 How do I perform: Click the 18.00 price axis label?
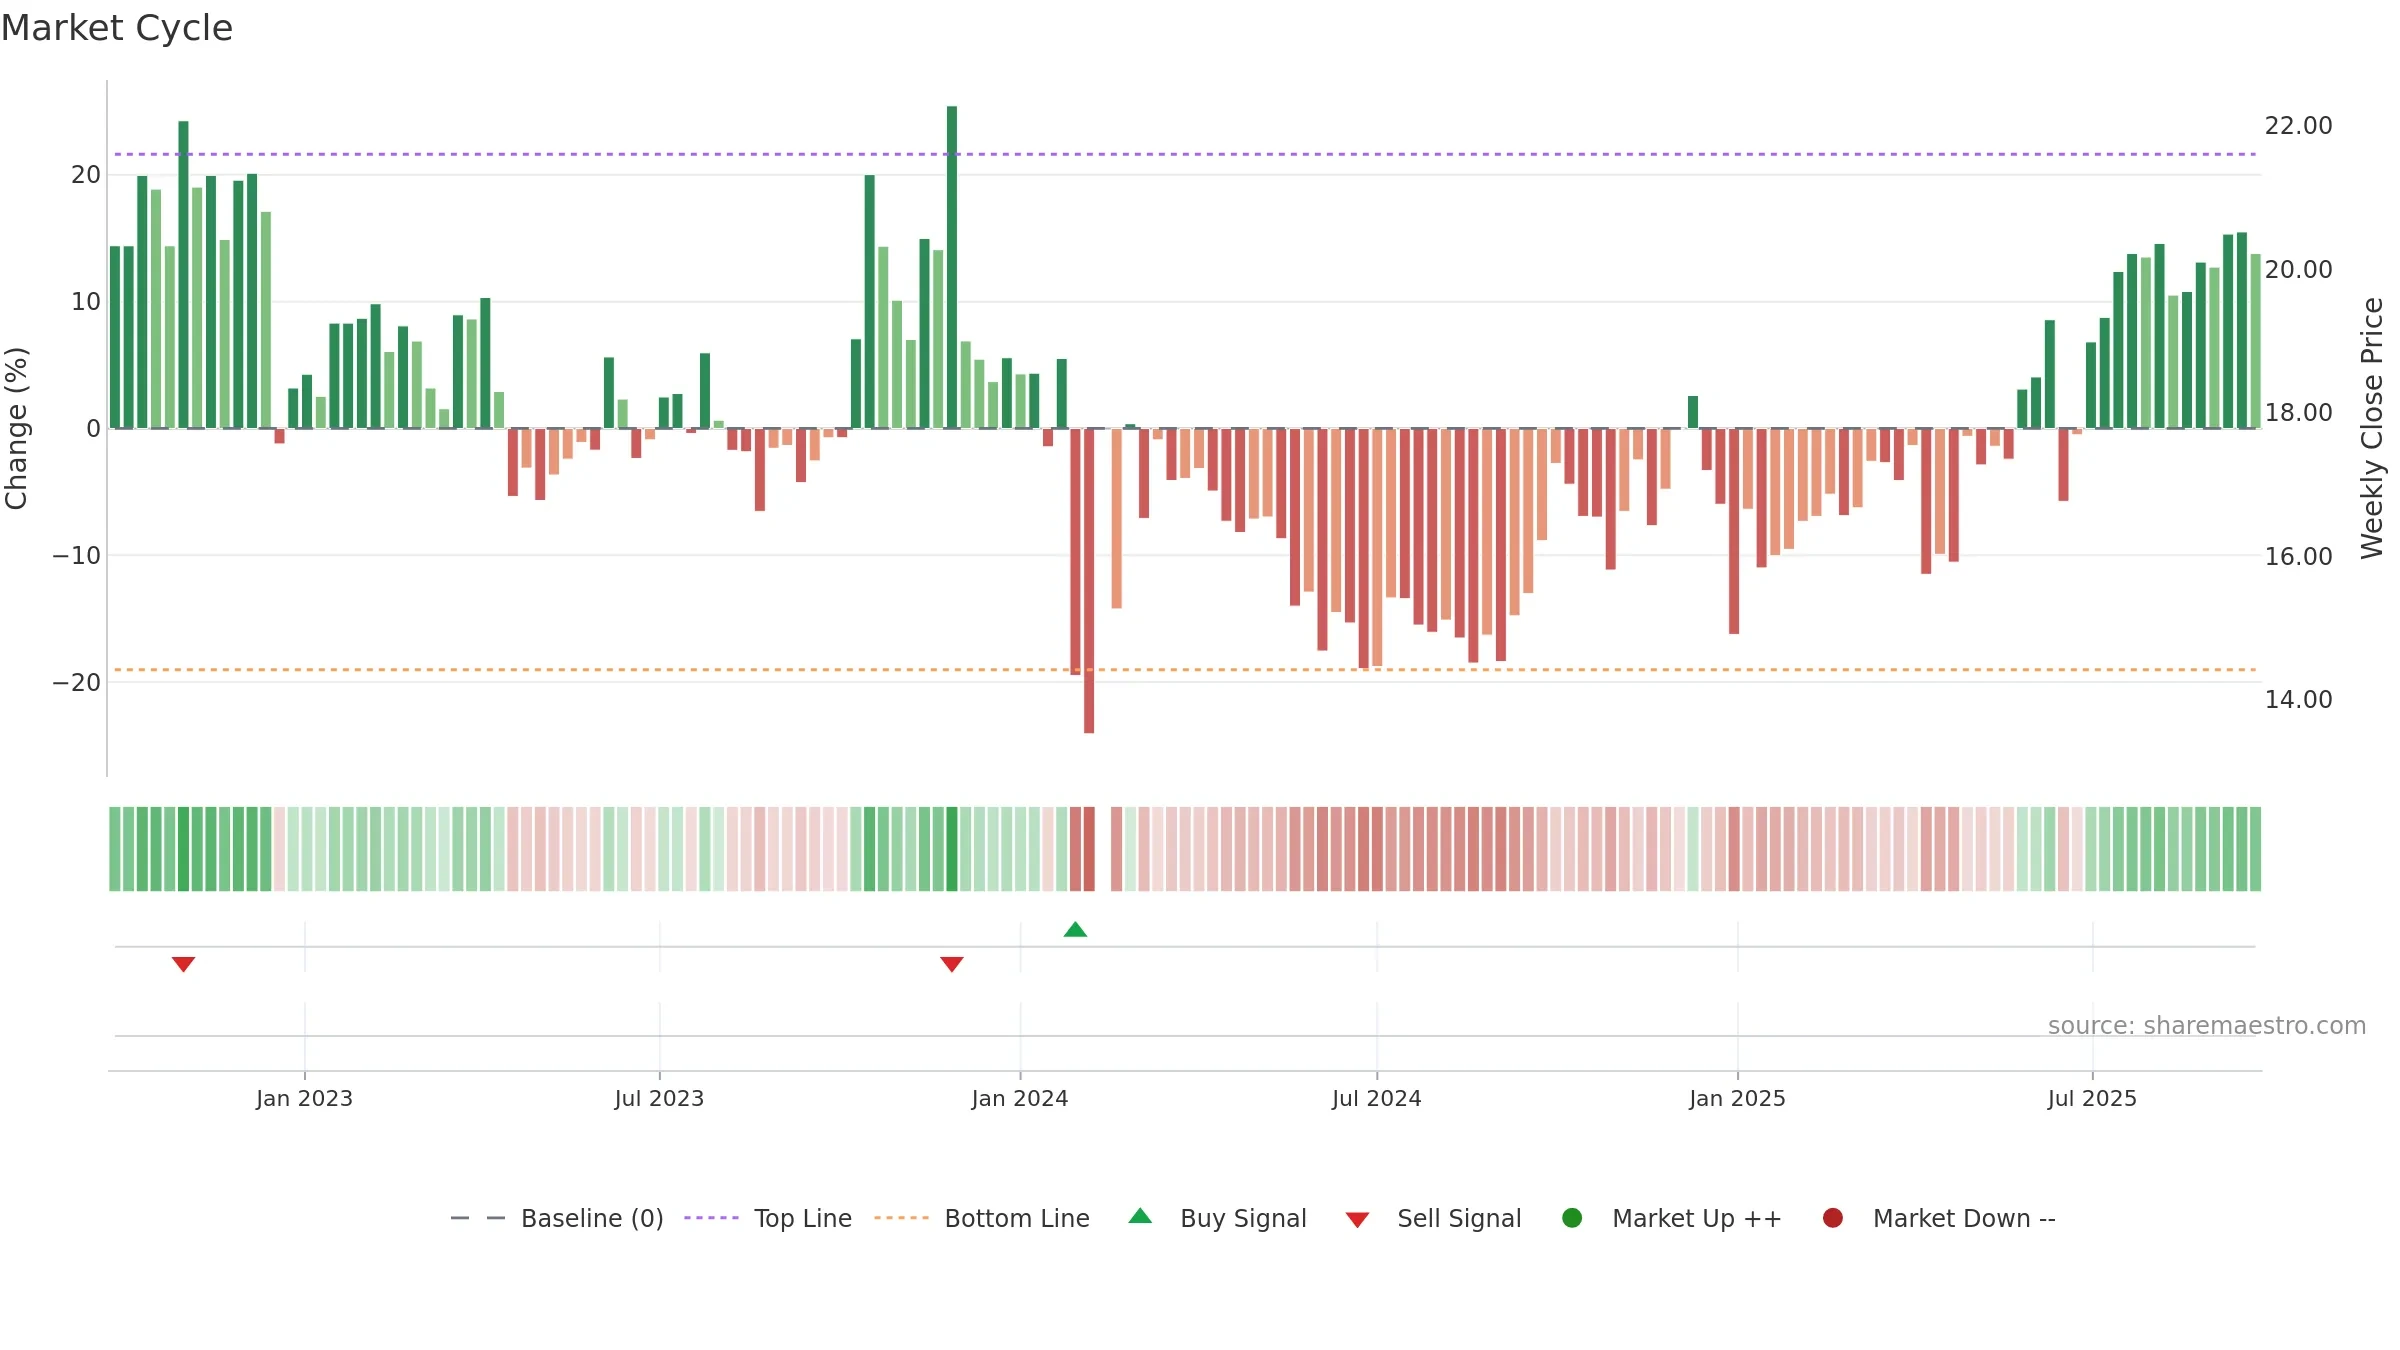[x=2298, y=412]
